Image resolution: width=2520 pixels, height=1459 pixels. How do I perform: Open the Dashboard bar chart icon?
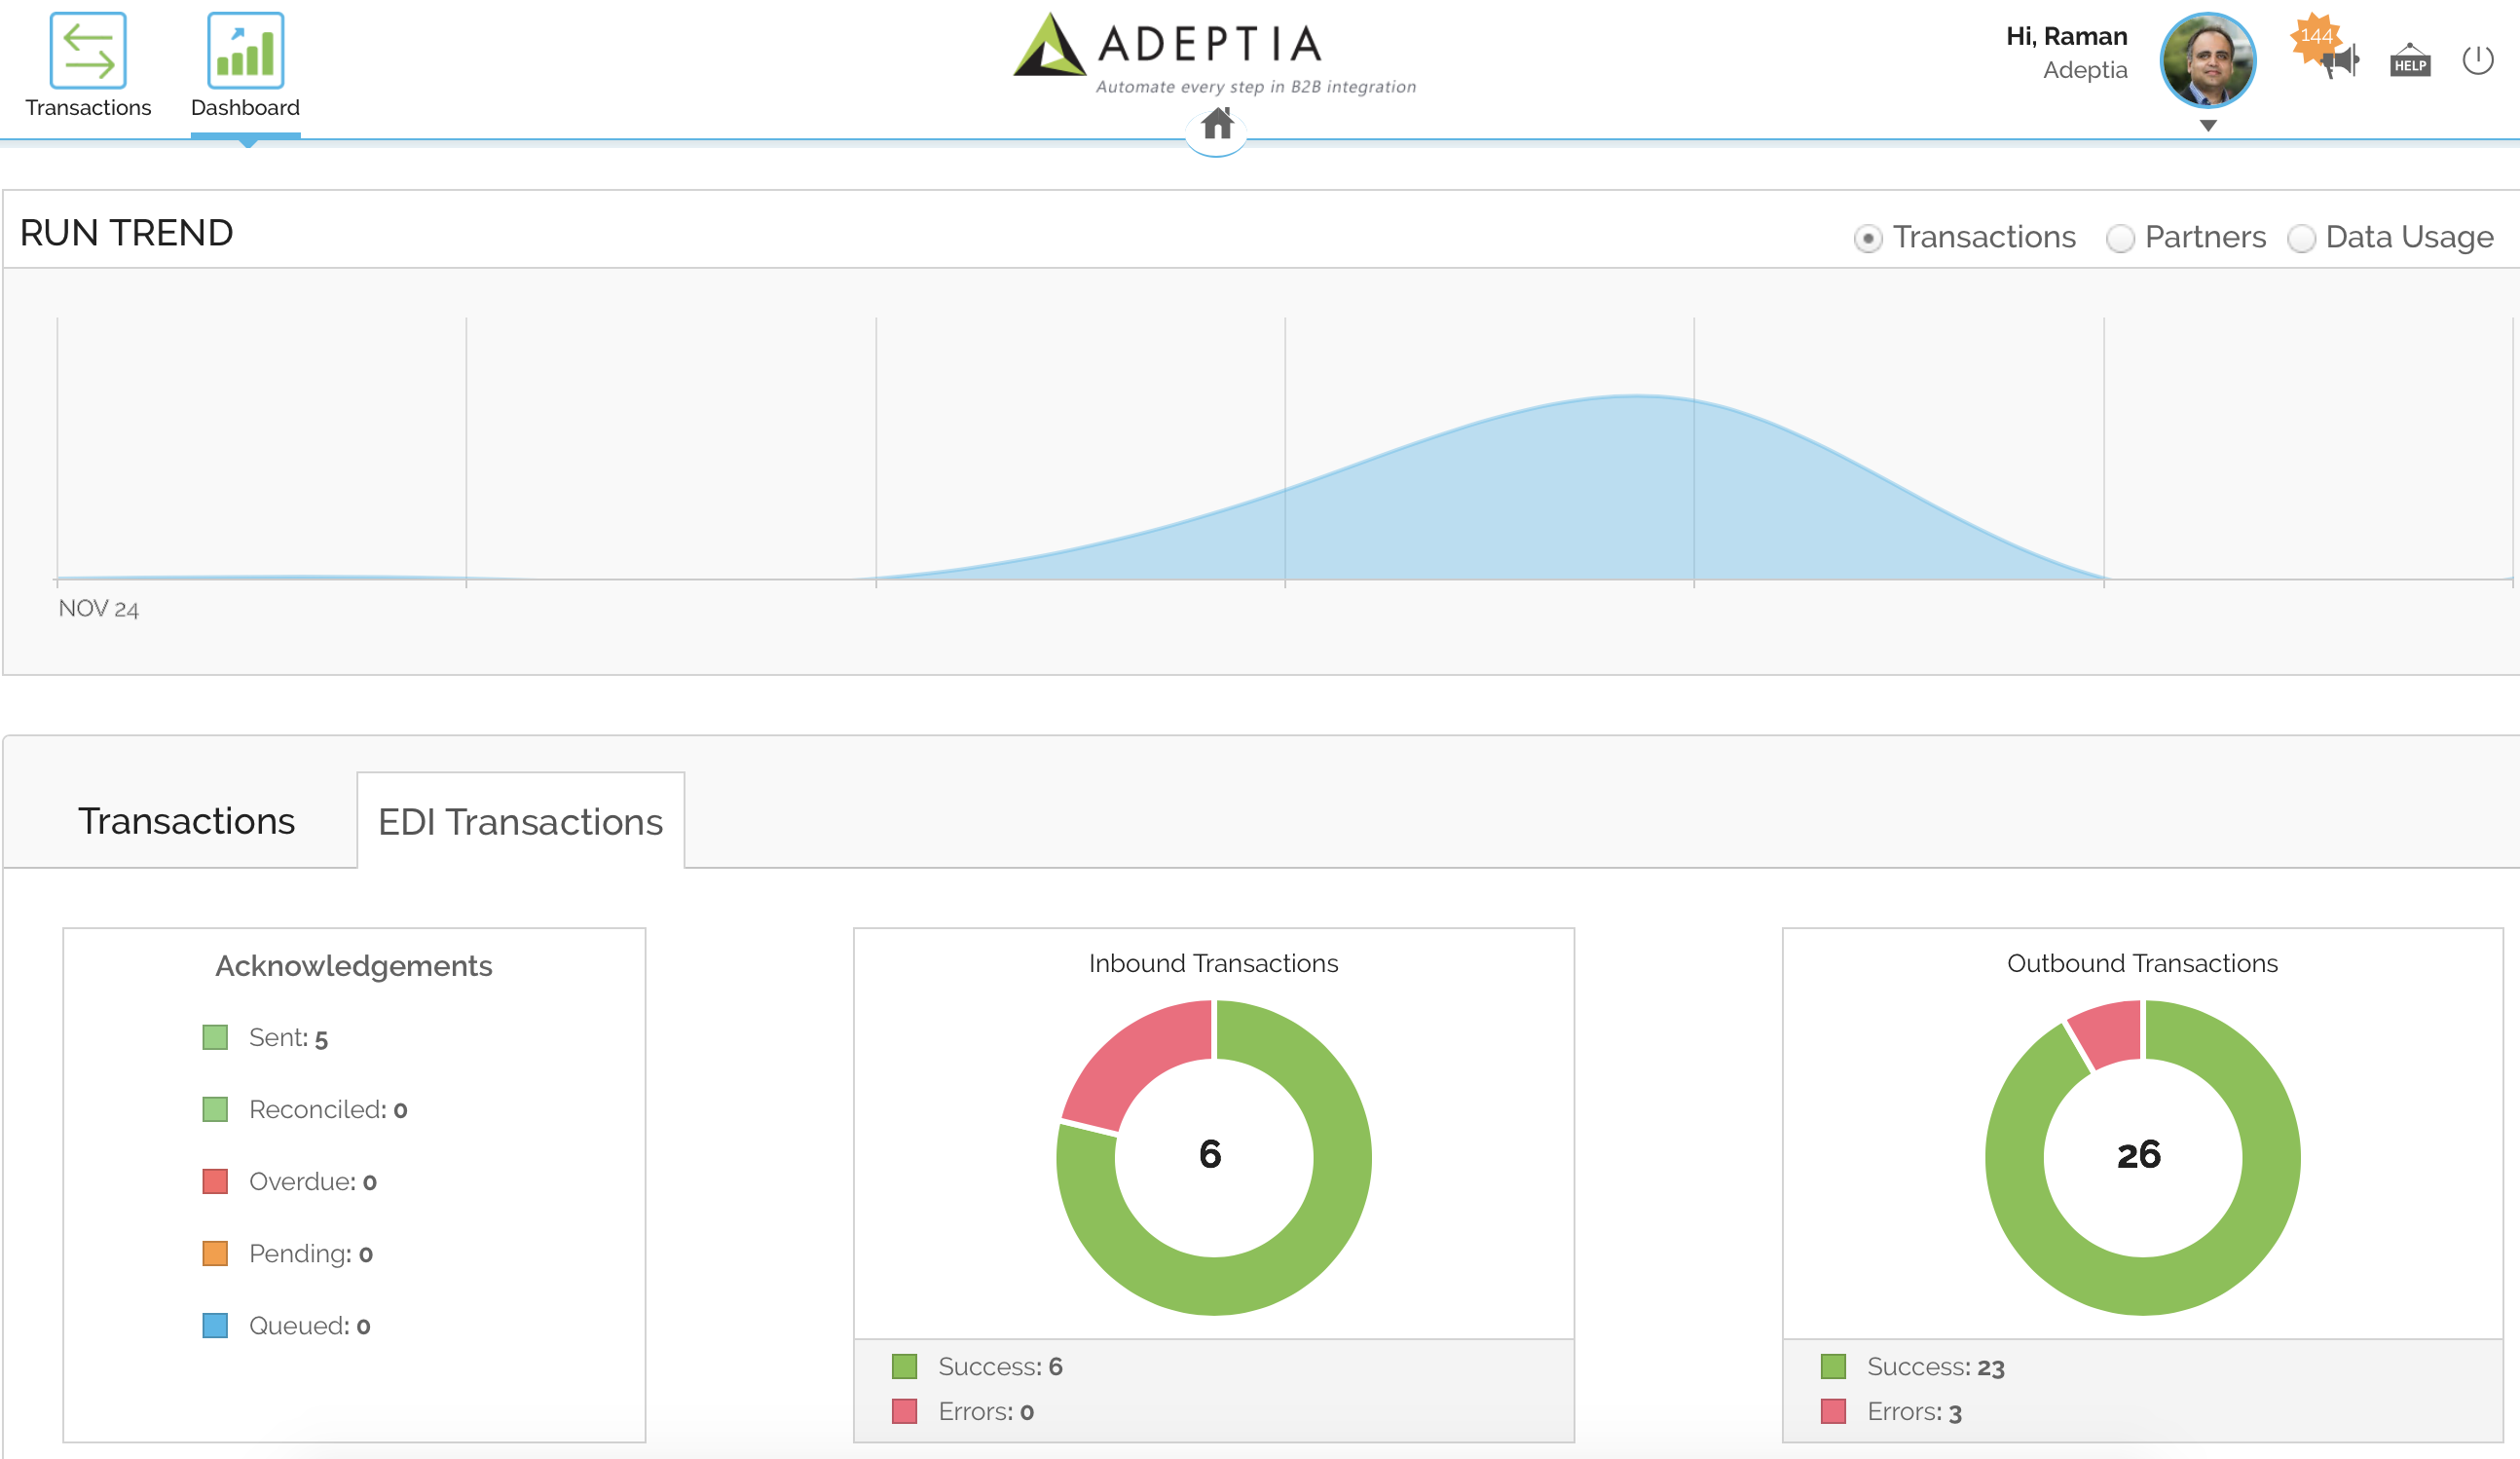[245, 51]
